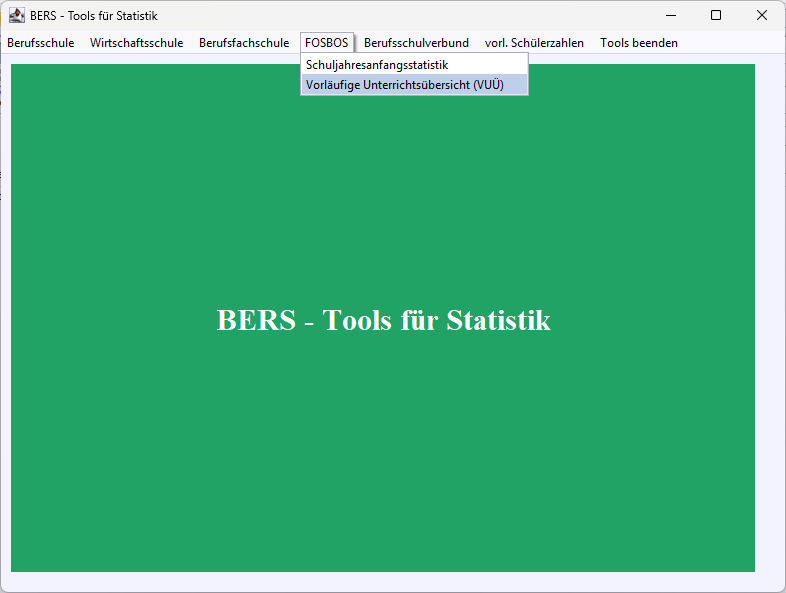
Task: Click the light margin beneath the green panel
Action: [383, 581]
